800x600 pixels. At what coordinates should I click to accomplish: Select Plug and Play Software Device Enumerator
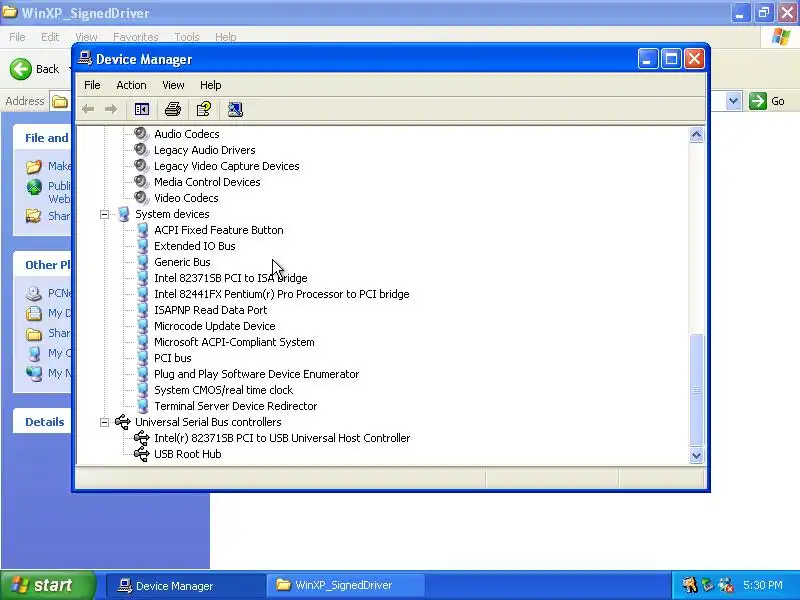(x=257, y=374)
